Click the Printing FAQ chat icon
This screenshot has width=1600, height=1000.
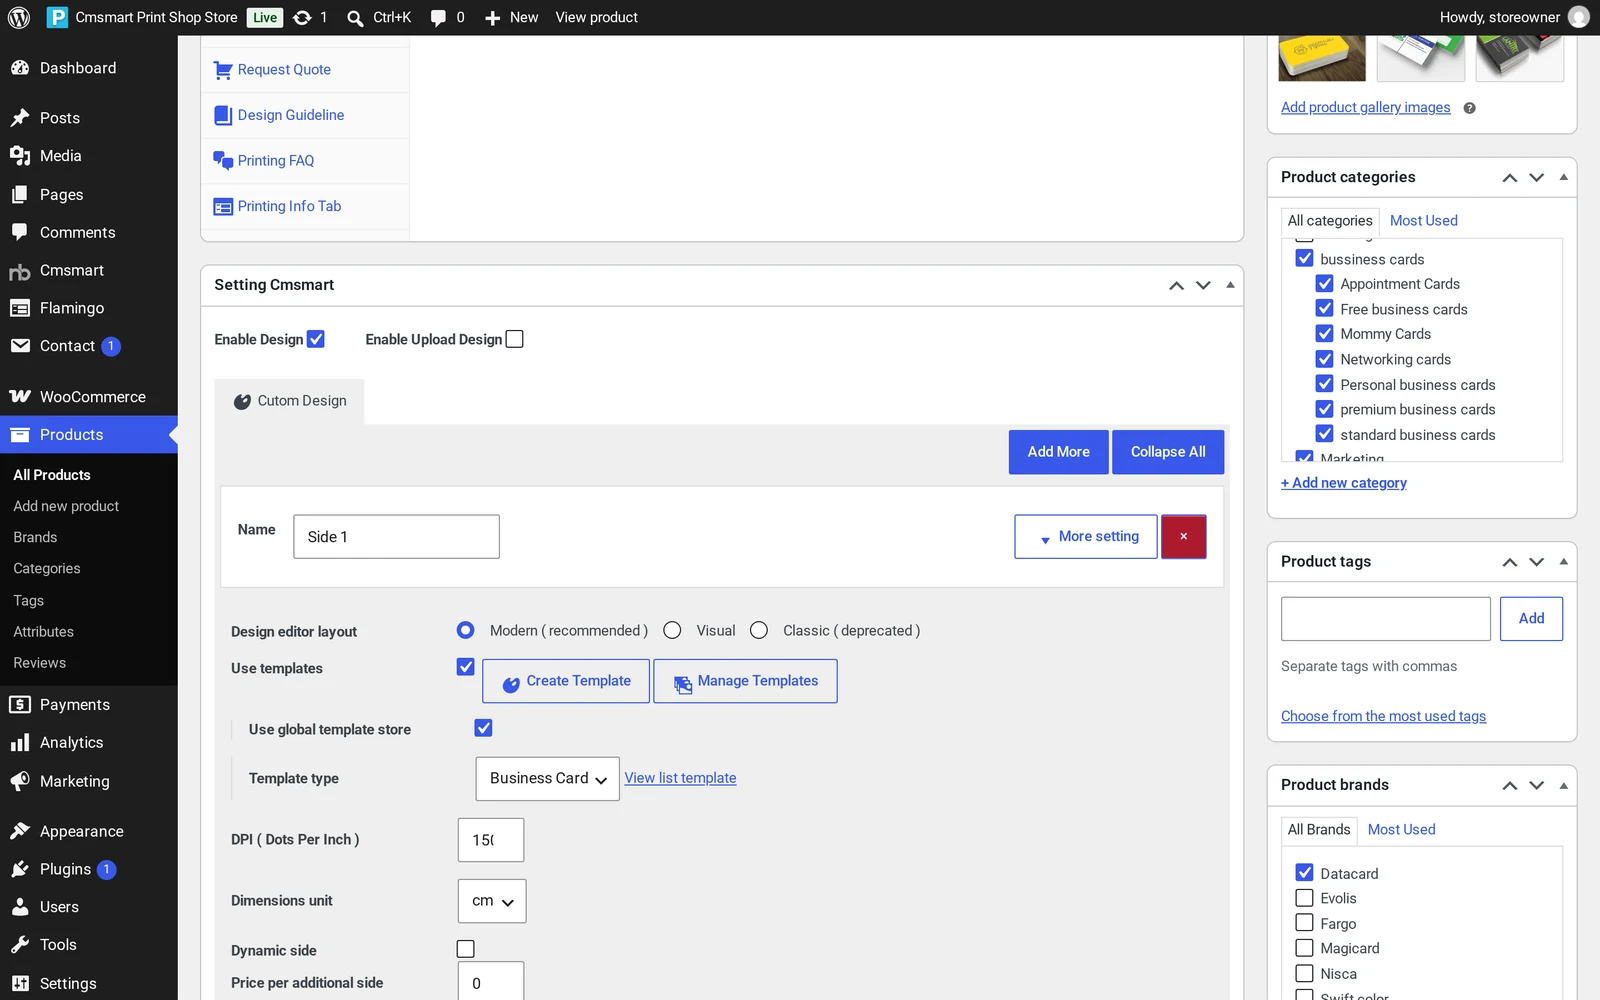coord(223,161)
